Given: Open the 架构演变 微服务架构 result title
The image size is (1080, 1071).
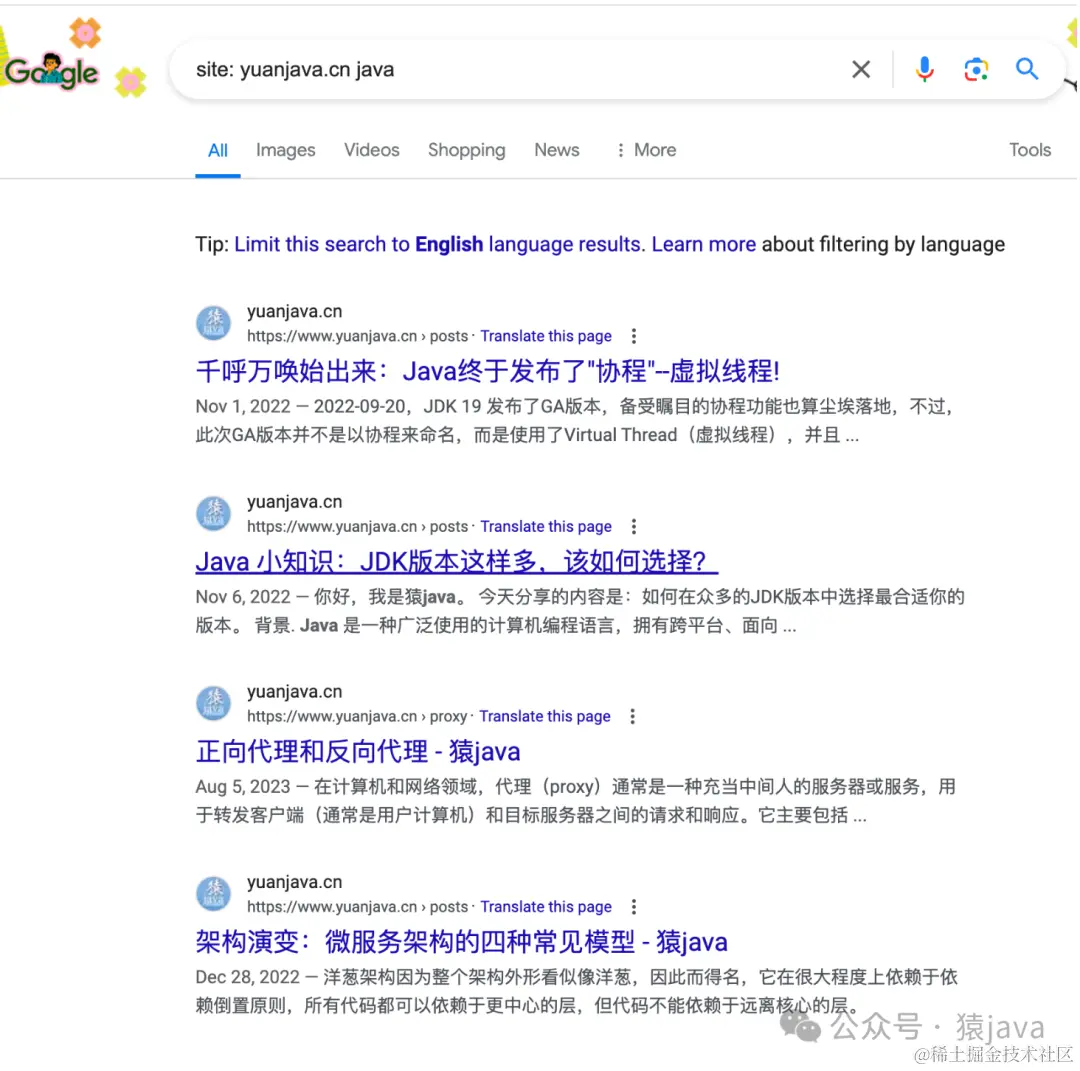Looking at the screenshot, I should (461, 942).
